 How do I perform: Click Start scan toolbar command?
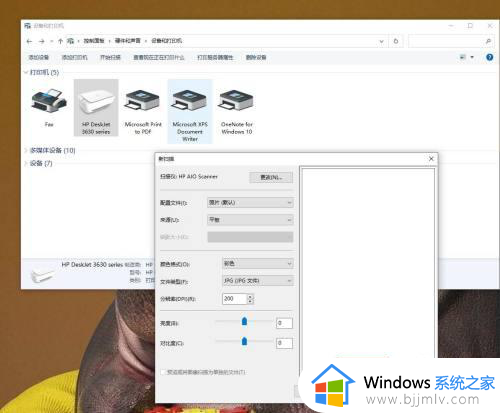(x=110, y=57)
